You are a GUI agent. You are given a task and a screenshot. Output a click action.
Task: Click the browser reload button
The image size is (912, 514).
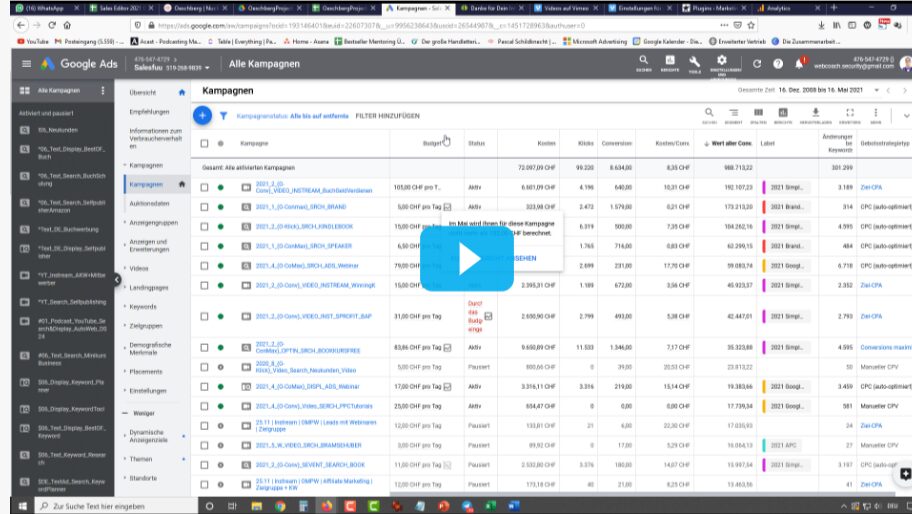[52, 26]
